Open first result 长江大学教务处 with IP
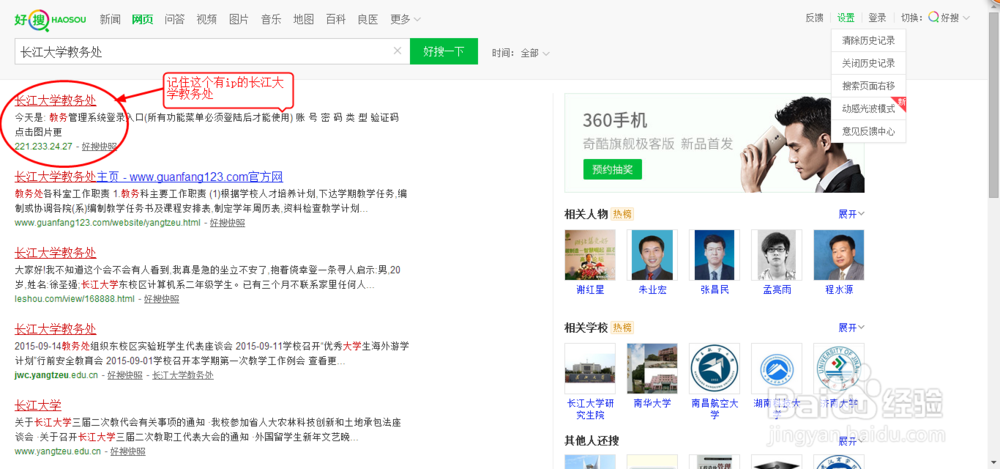This screenshot has width=1000, height=469. pyautogui.click(x=55, y=100)
